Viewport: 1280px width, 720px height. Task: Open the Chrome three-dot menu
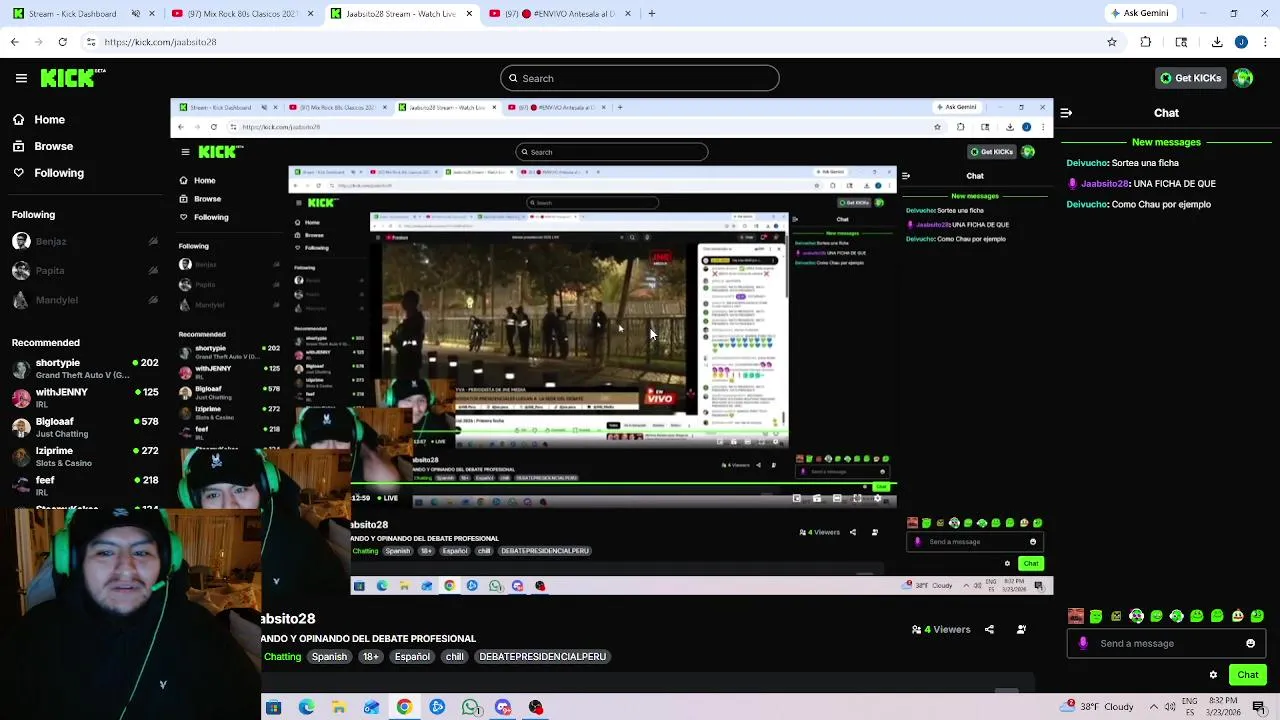click(x=1265, y=42)
